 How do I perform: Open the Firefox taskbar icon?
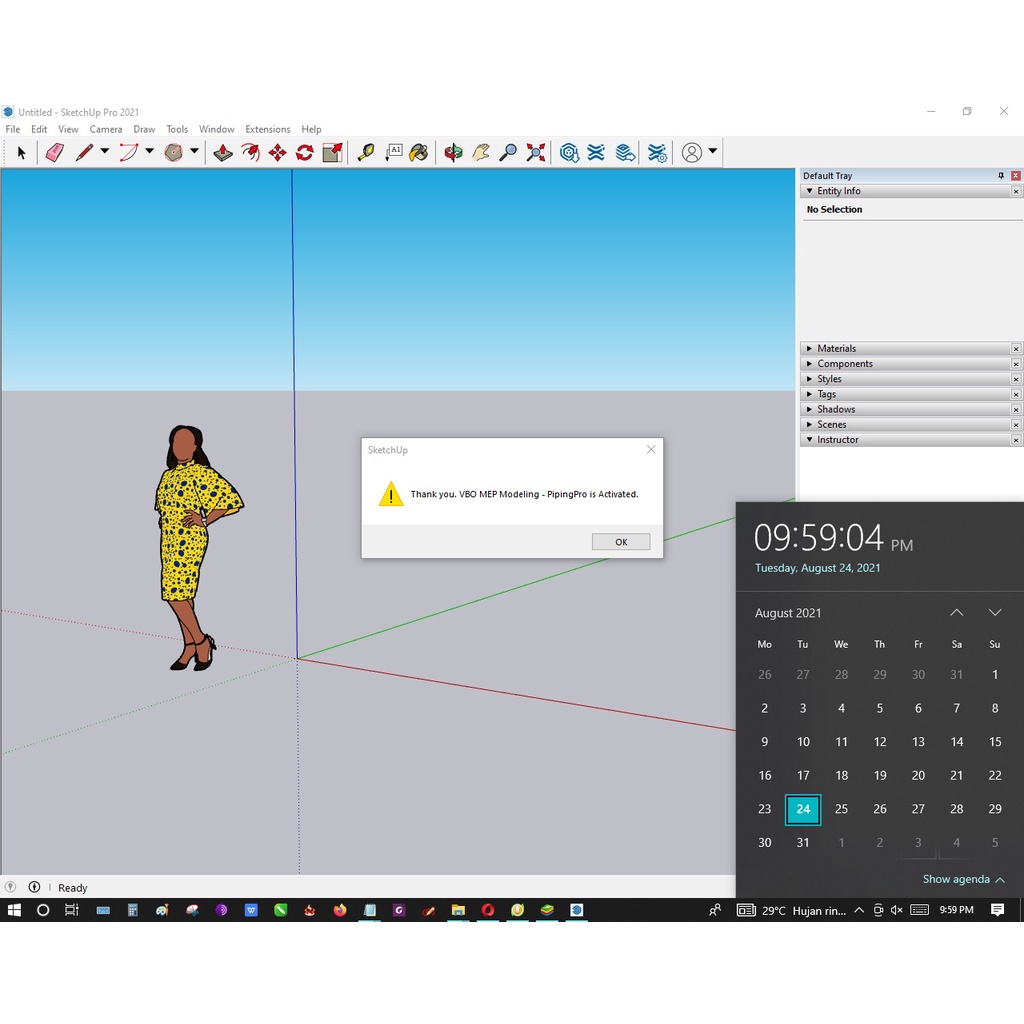[x=340, y=910]
